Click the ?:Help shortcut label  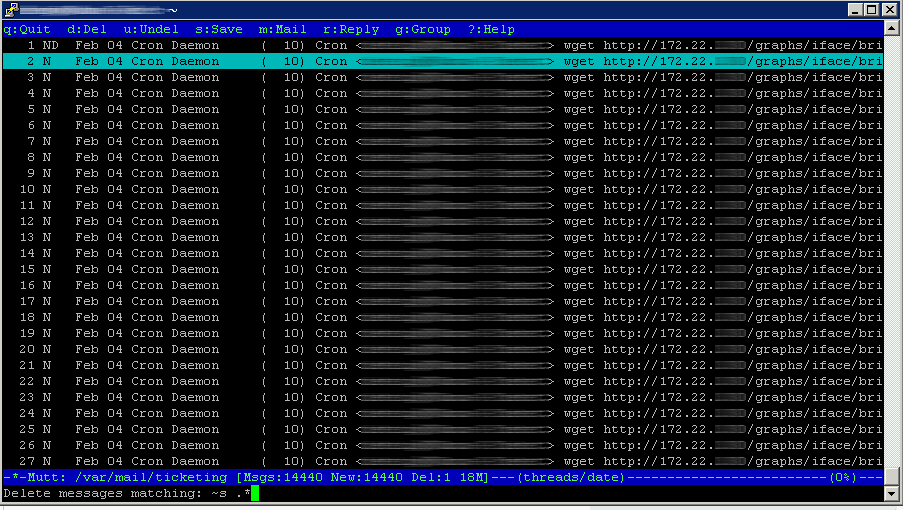coord(491,29)
